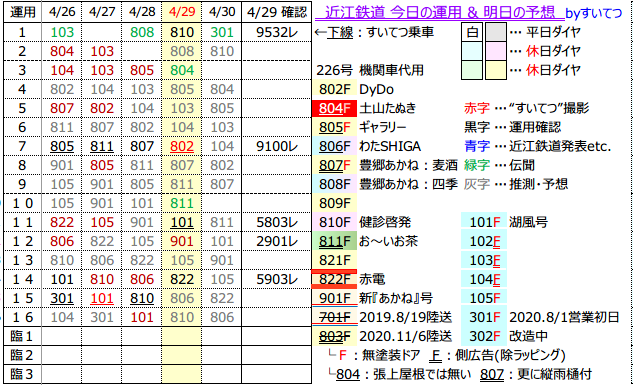Viewport: 633px width, 385px height.
Task: Select the underlined 101 in row 11
Action: click(x=182, y=222)
